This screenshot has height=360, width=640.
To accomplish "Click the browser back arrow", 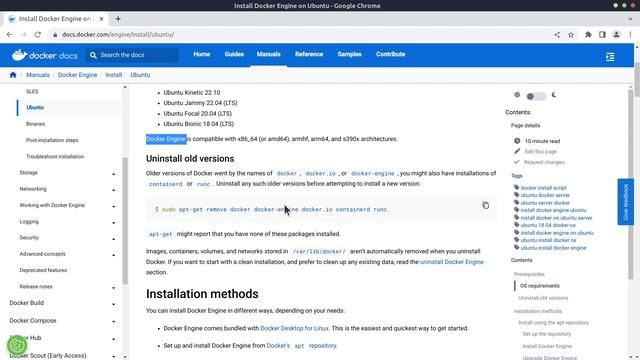I will click(9, 35).
